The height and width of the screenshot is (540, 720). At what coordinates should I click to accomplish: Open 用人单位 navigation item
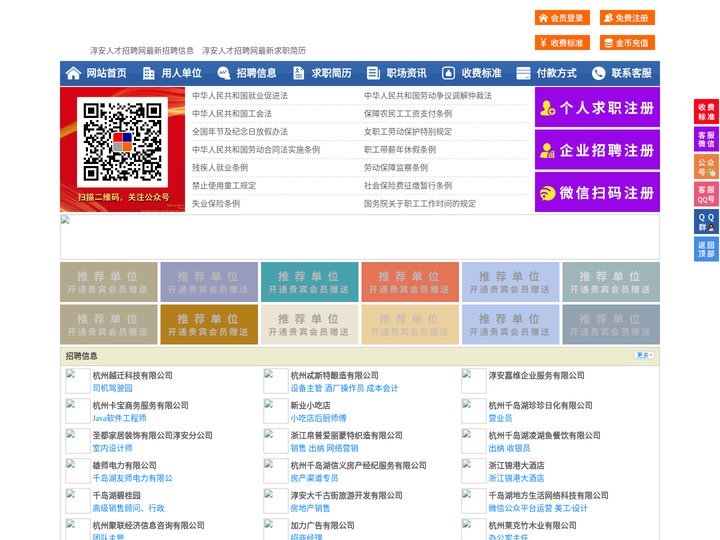[181, 73]
